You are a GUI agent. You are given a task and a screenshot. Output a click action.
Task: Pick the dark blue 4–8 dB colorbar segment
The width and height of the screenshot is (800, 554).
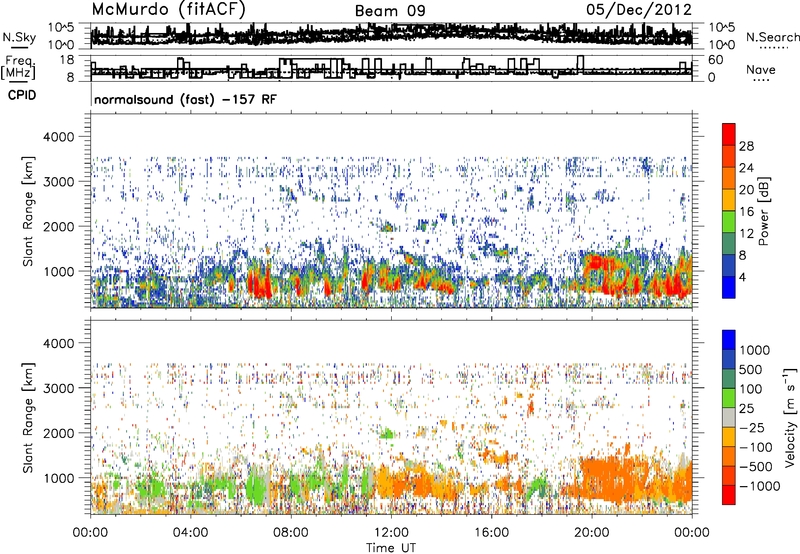tap(729, 265)
